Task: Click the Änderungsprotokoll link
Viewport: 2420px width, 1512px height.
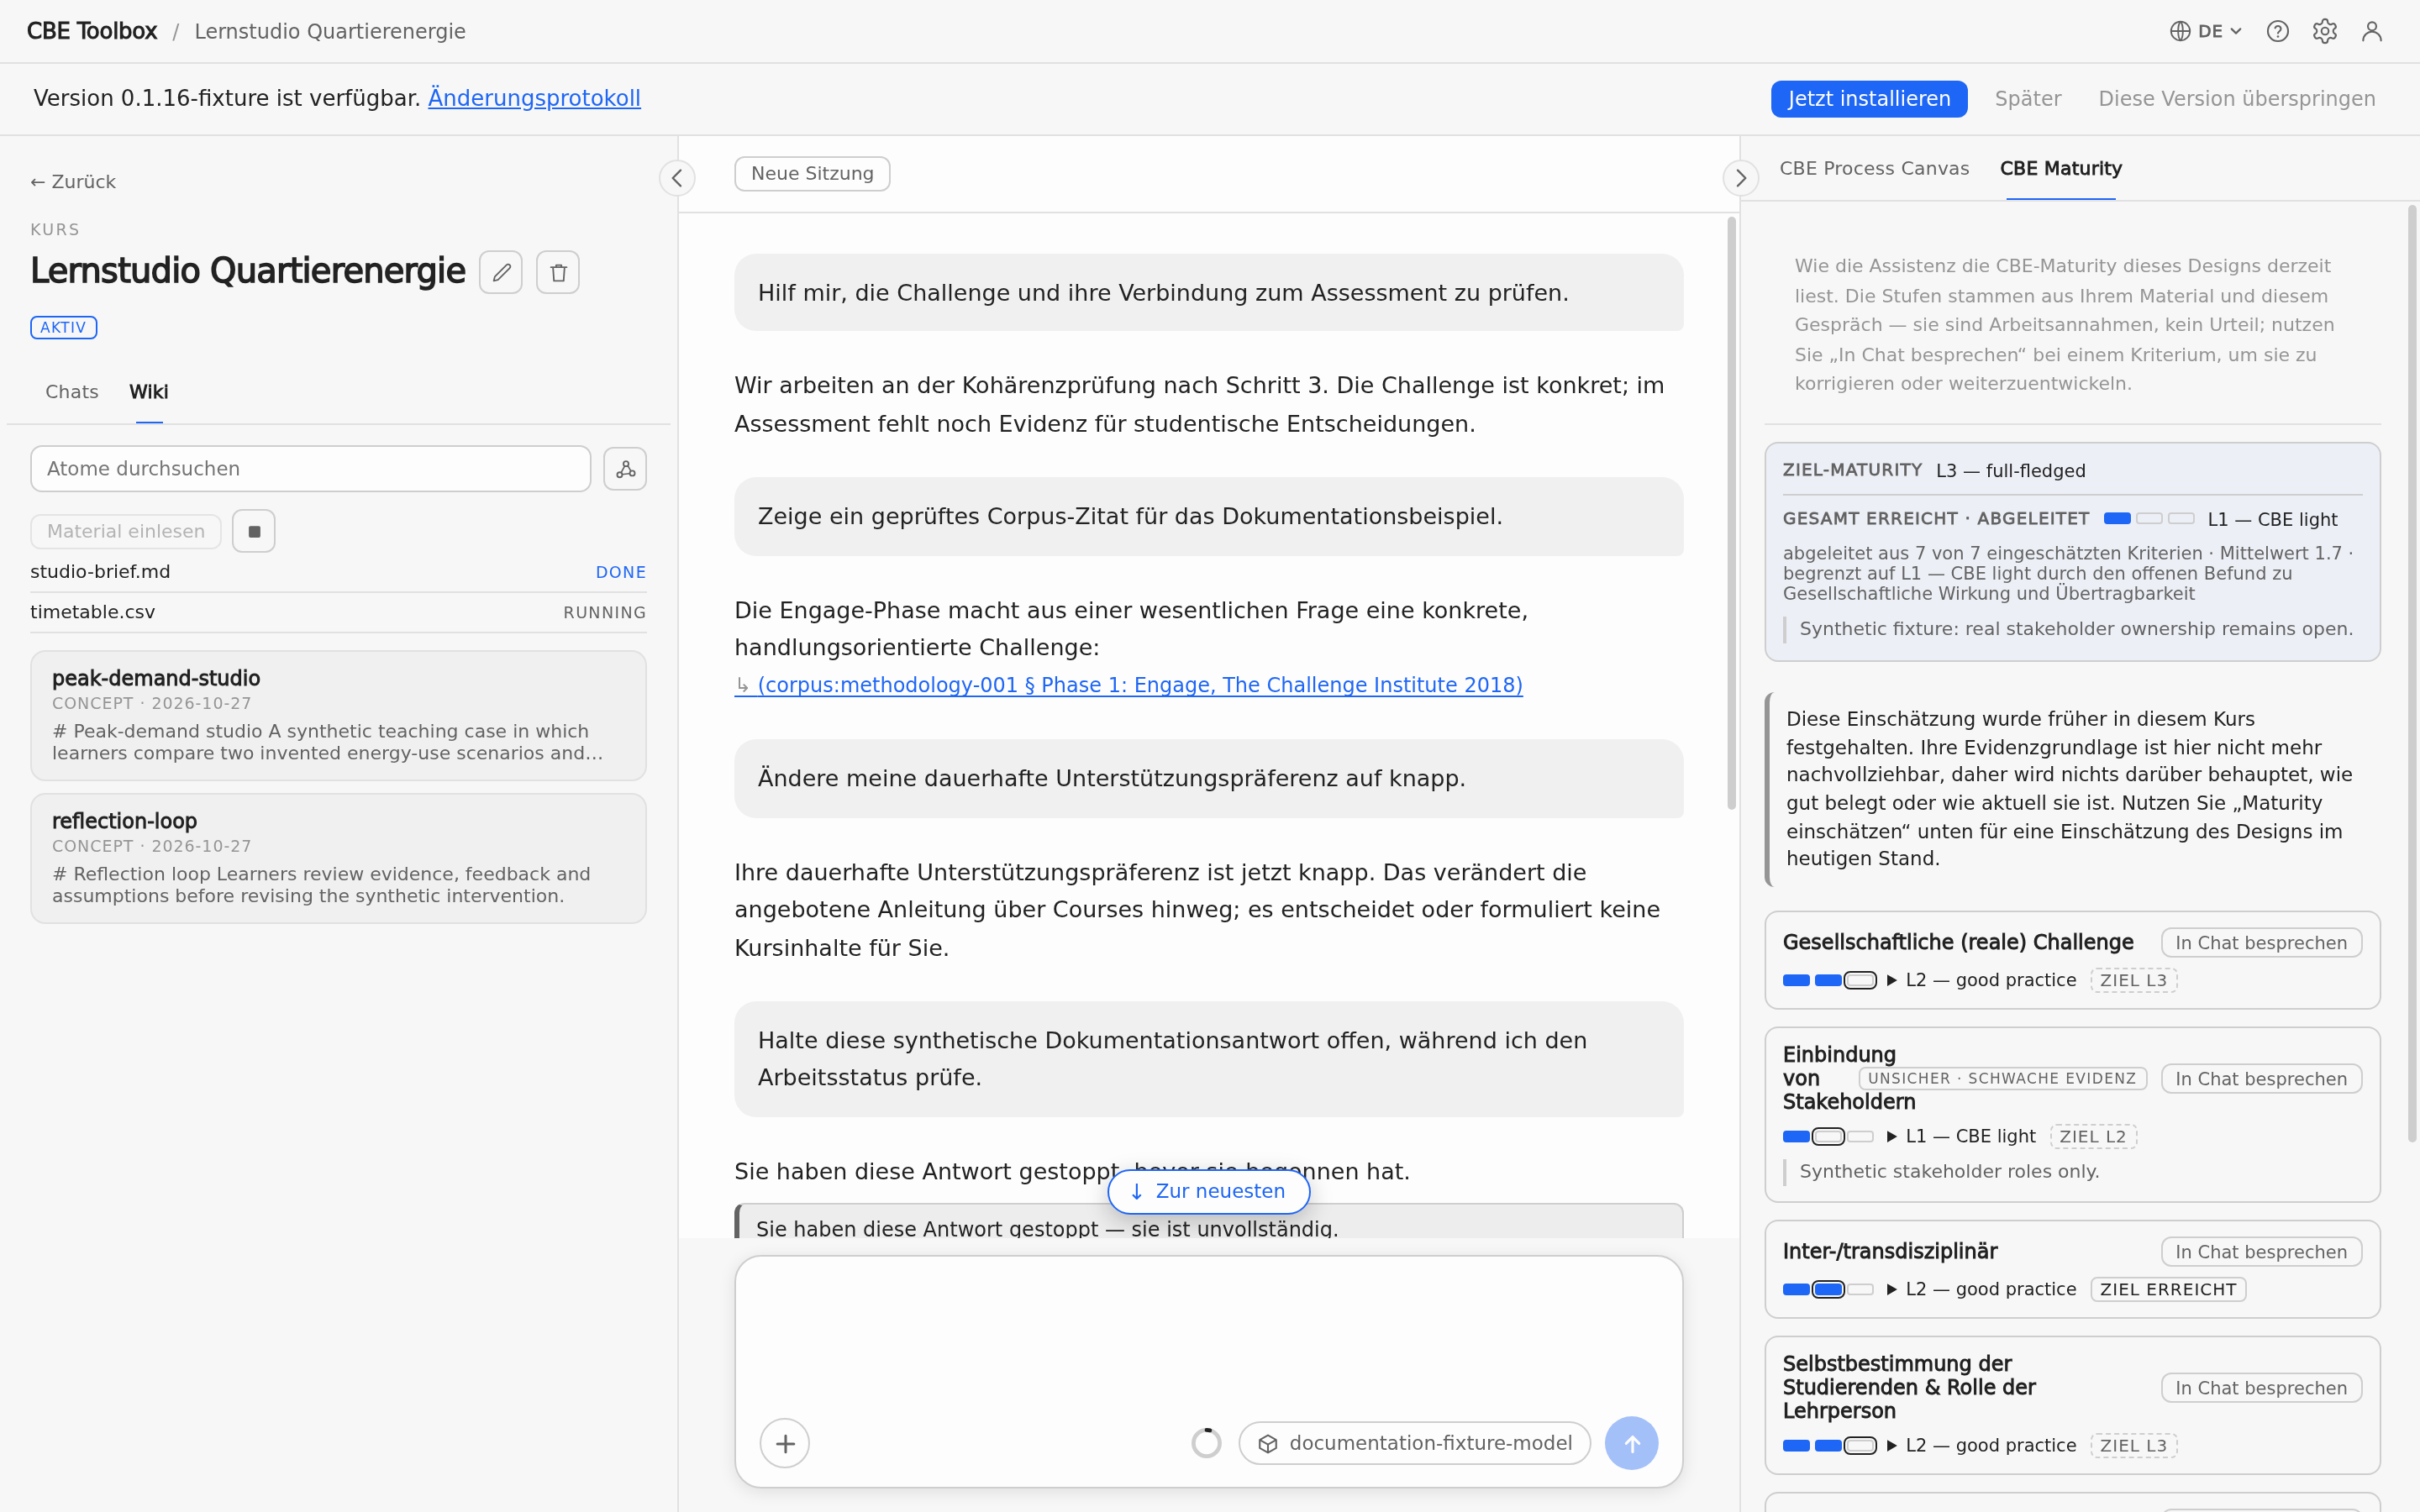Action: pyautogui.click(x=534, y=98)
